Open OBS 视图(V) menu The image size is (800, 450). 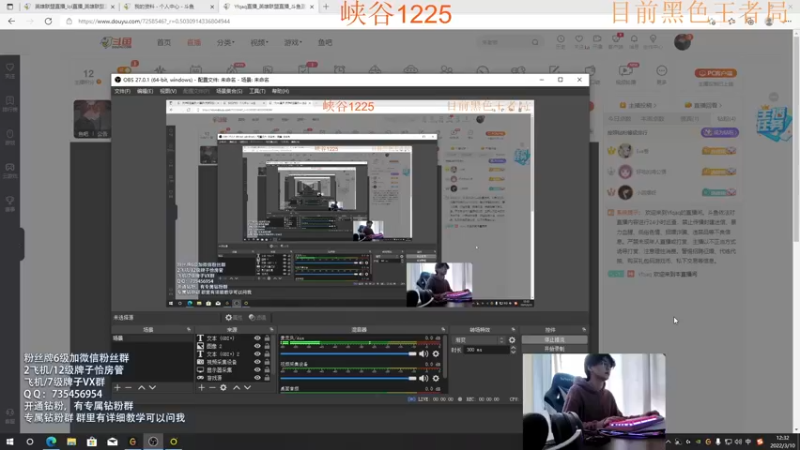click(x=168, y=91)
